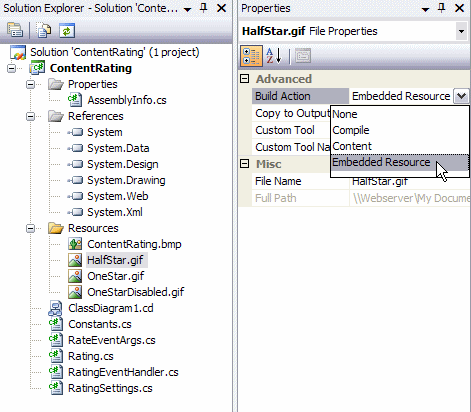This screenshot has height=412, width=471.
Task: Click the Solution 'ContentRating' icon
Action: [x=18, y=52]
